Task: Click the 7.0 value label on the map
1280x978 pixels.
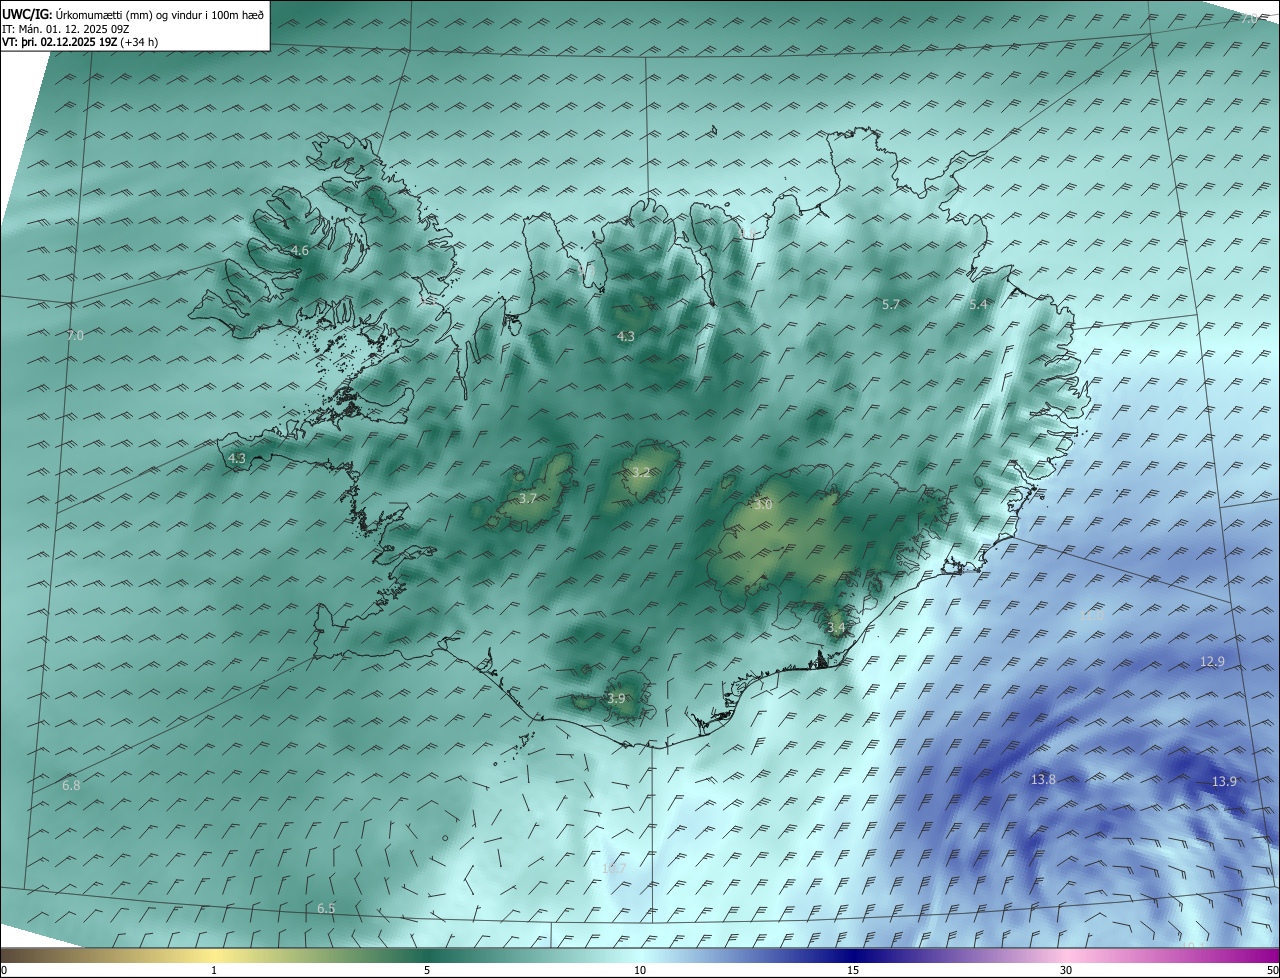Action: 75,335
